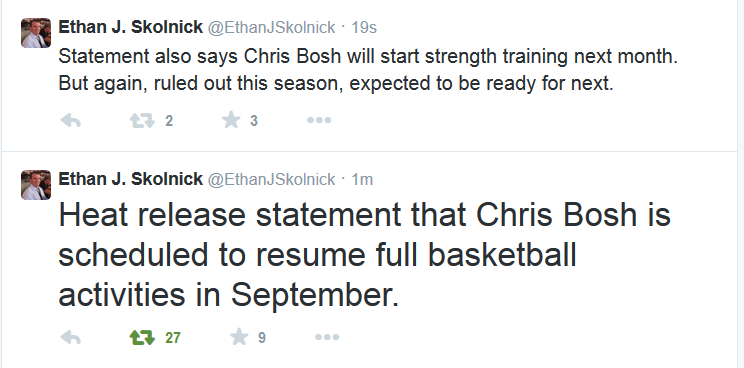Open the 19s timestamp link
Screen dimensions: 744x368
point(364,28)
